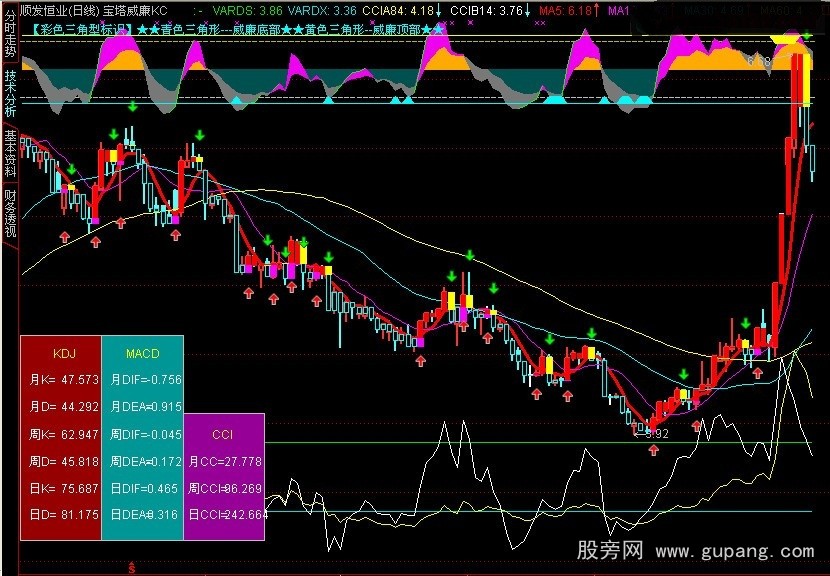
Task: Click the stock title 顺发恒业(日线)
Action: 59,10
